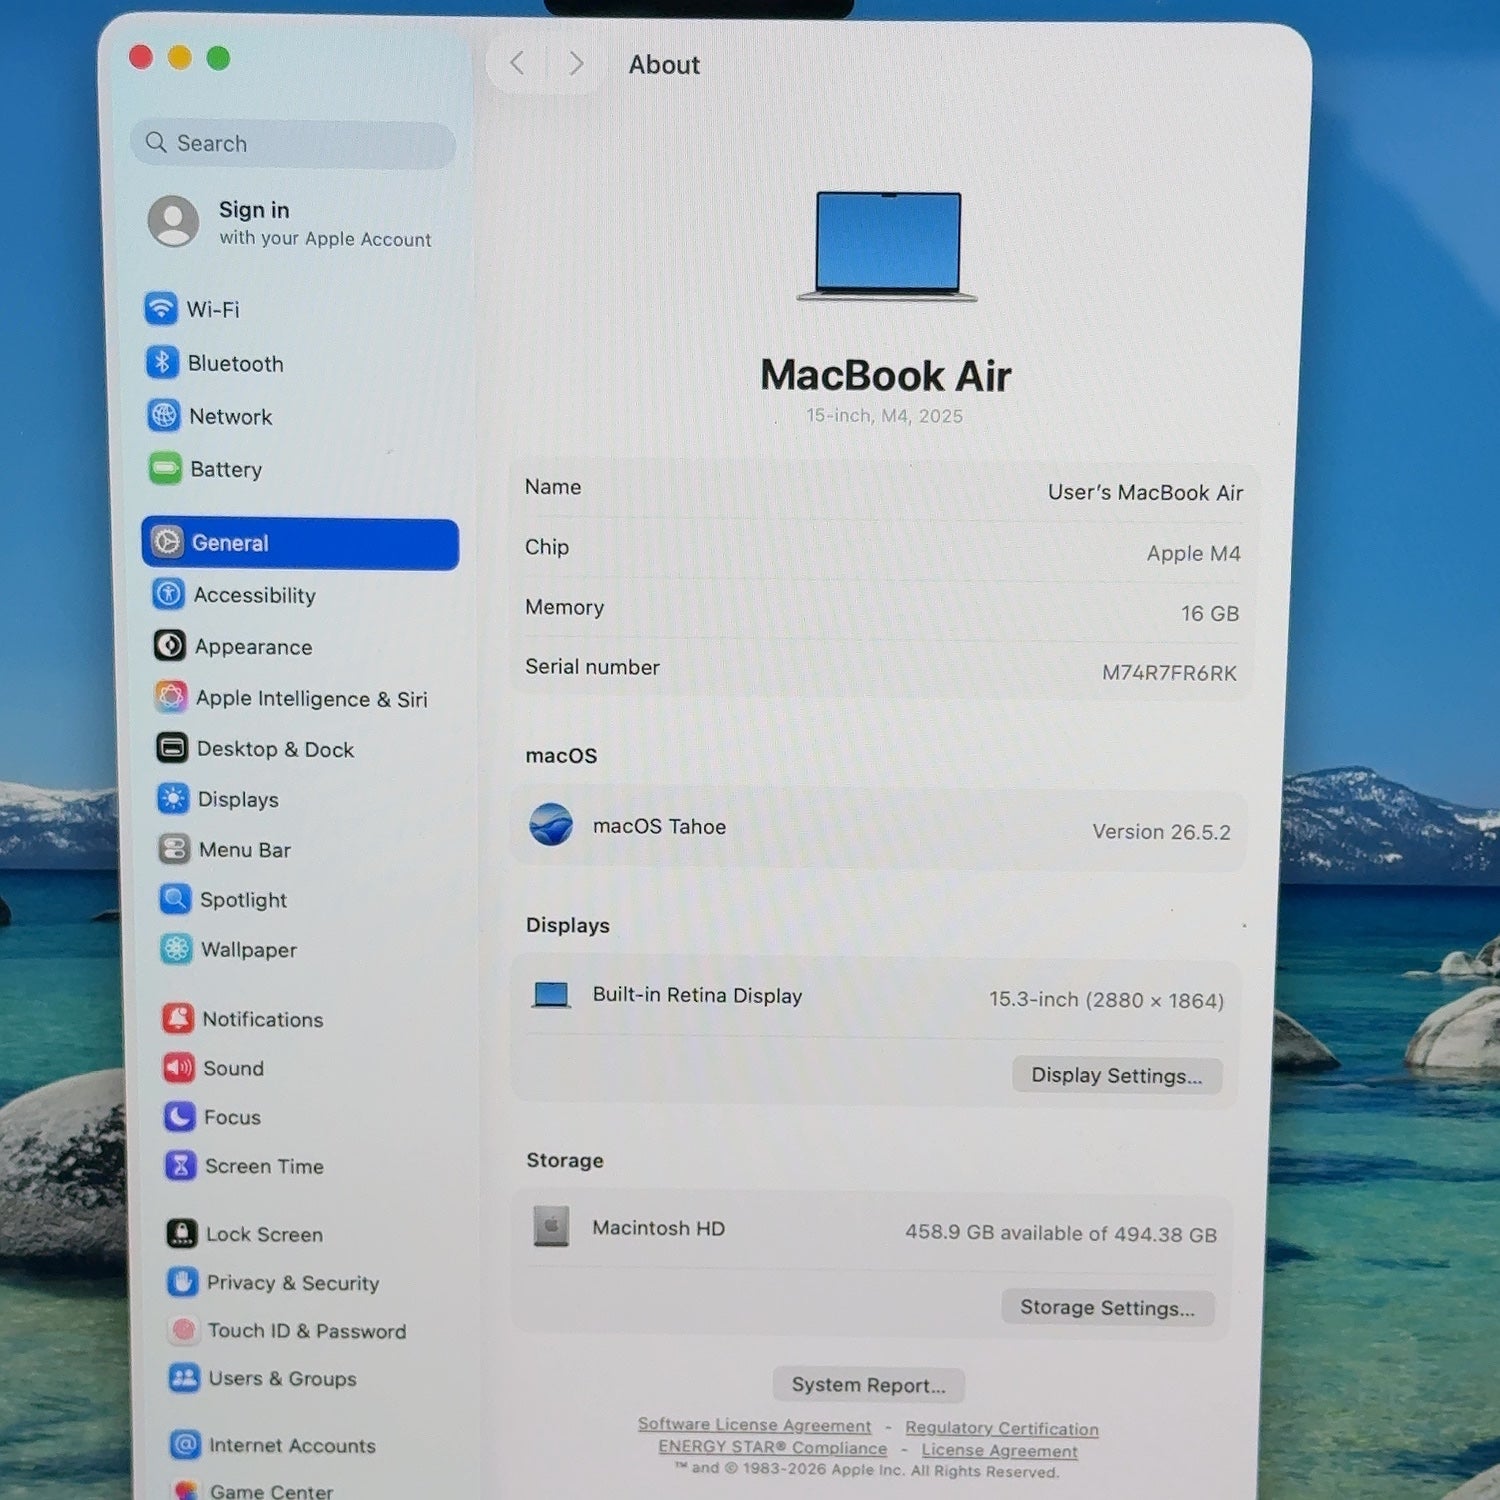Go back with the left chevron
Screen dimensions: 1500x1500
click(517, 63)
